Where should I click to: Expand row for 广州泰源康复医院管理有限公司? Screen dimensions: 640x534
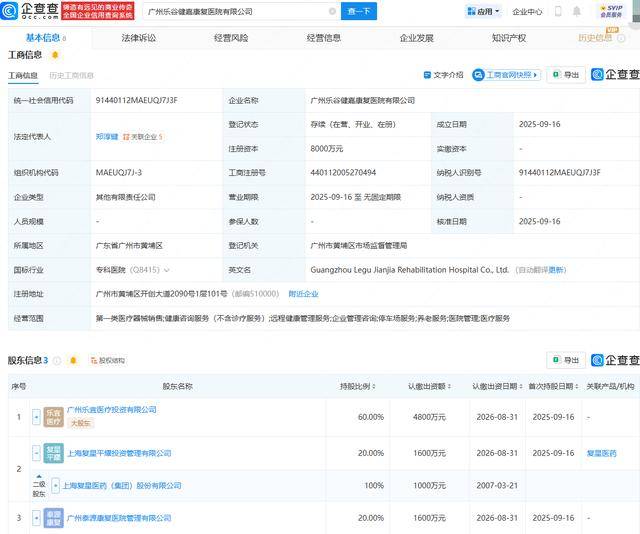36,518
